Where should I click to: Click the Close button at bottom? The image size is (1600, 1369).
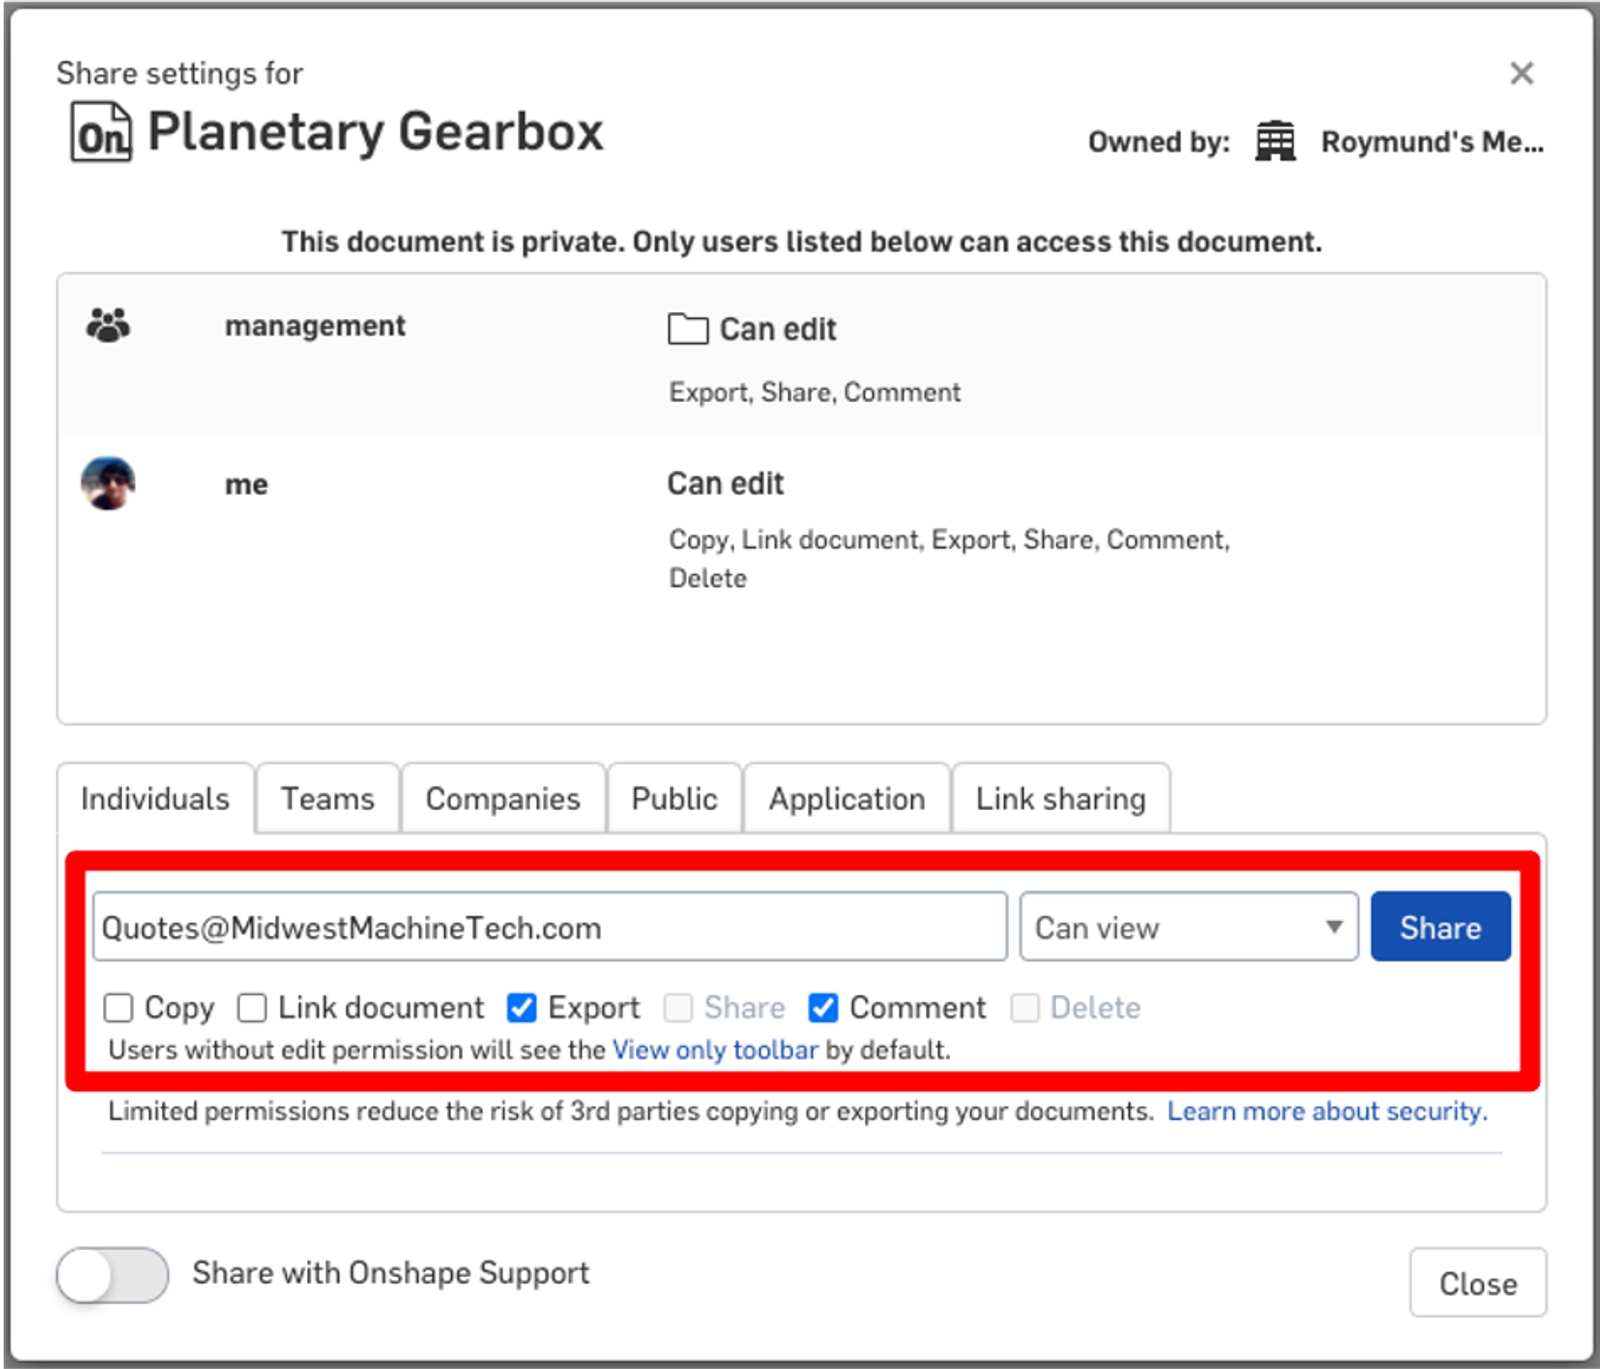tap(1477, 1283)
